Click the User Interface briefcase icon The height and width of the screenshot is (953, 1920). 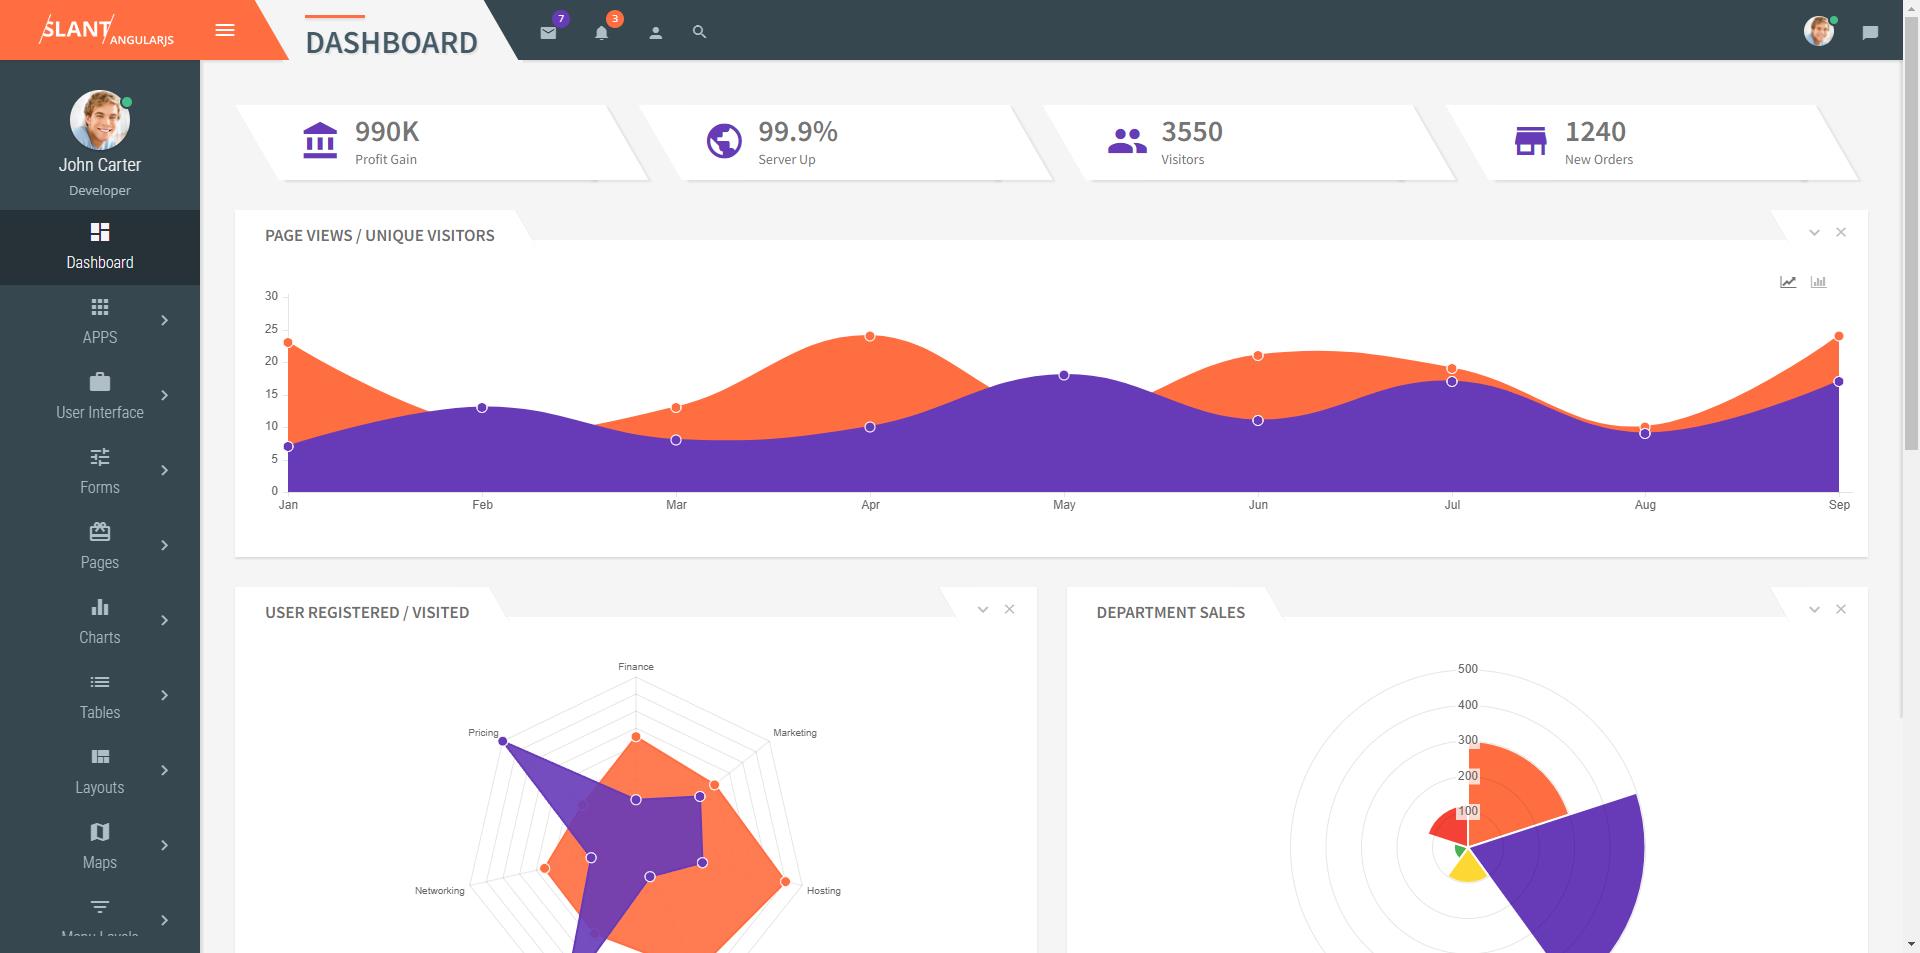point(100,382)
